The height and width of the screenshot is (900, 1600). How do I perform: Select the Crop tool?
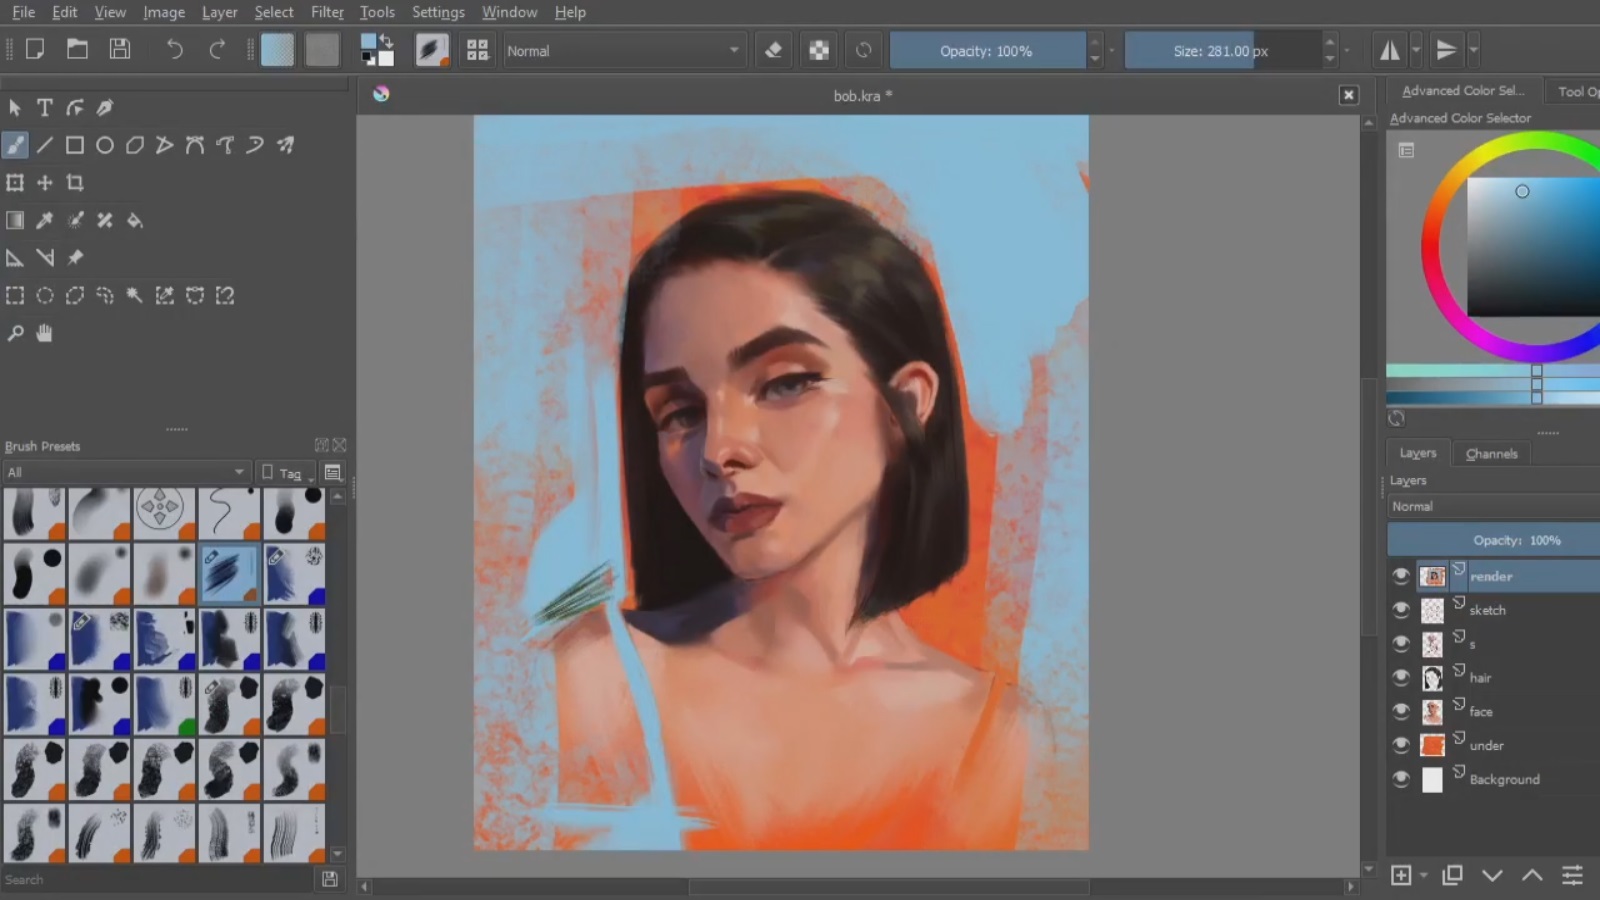(75, 183)
